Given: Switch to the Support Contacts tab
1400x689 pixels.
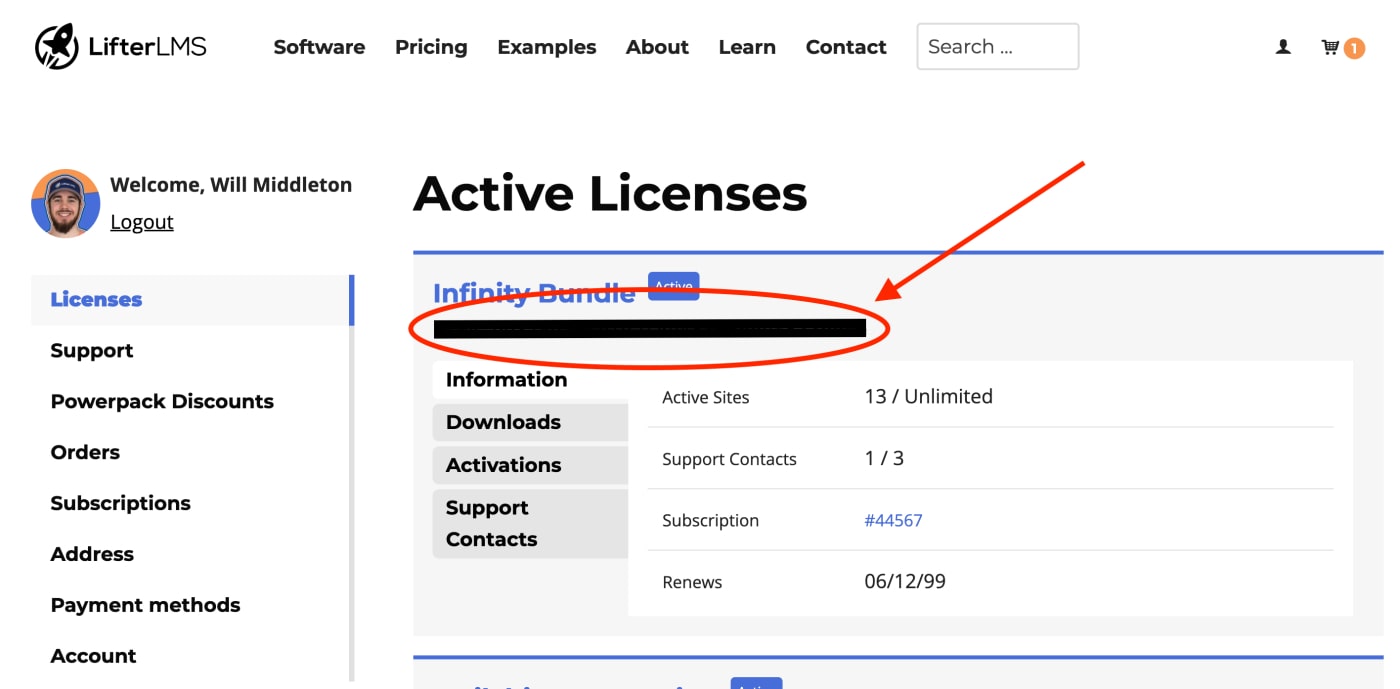Looking at the screenshot, I should click(530, 523).
